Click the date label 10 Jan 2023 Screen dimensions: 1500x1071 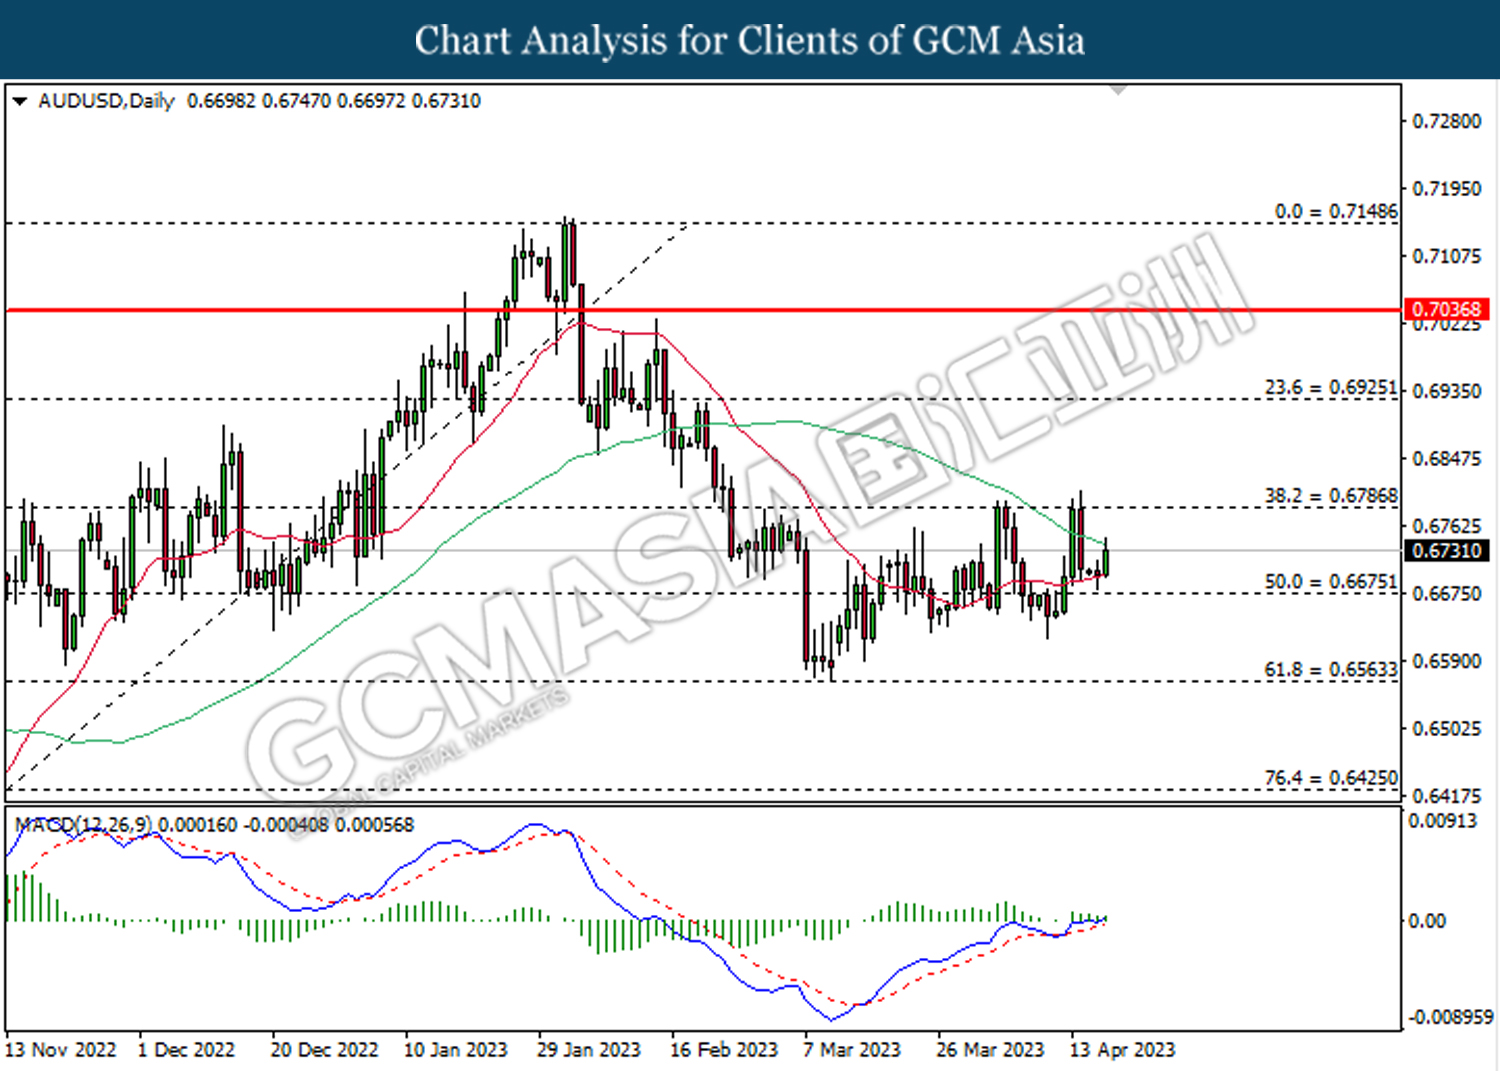point(455,1050)
